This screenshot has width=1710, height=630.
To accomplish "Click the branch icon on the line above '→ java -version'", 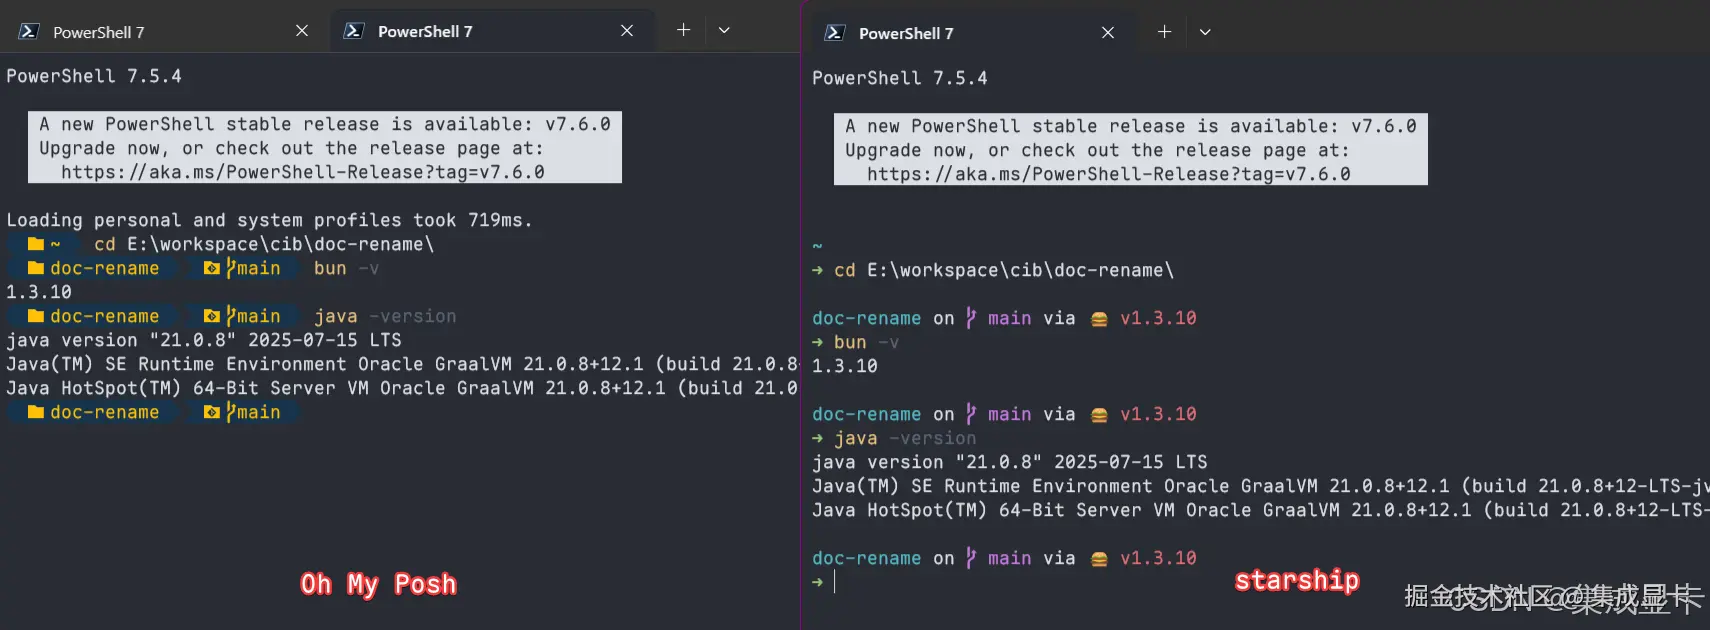I will coord(971,414).
